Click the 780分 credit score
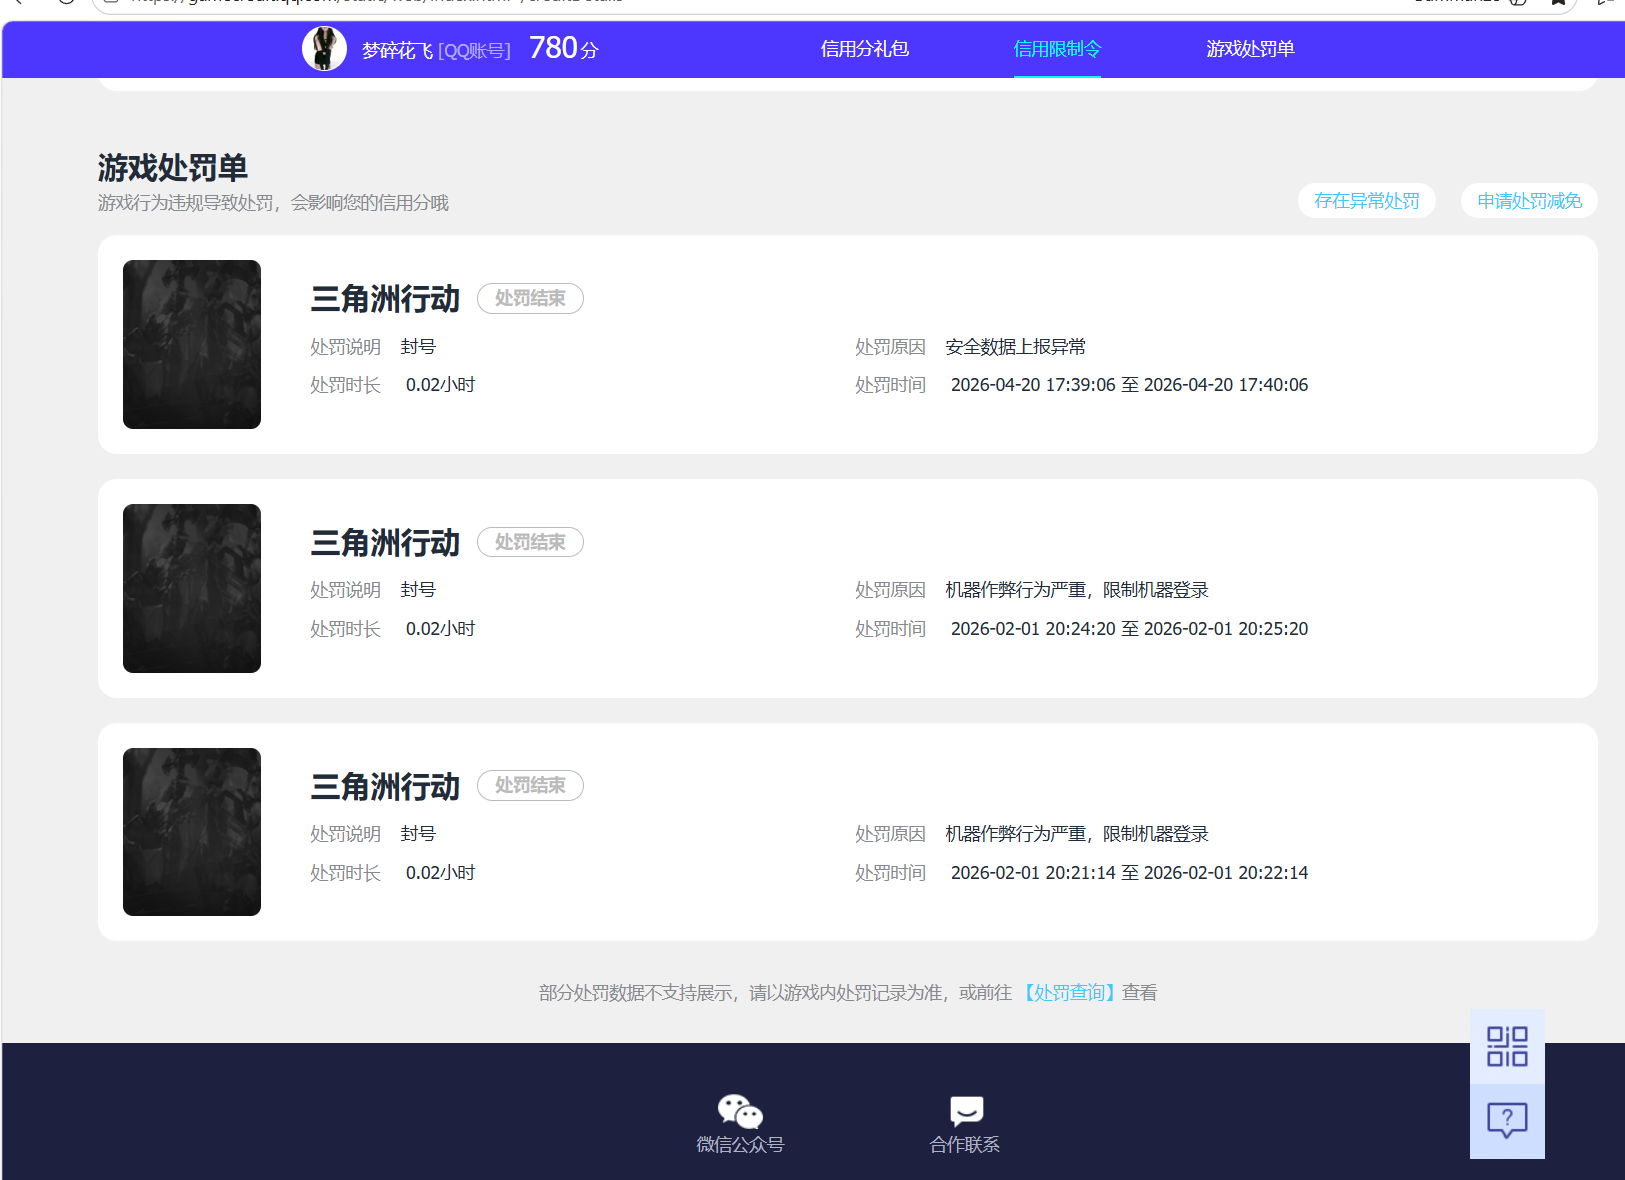Image resolution: width=1625 pixels, height=1180 pixels. coord(563,48)
